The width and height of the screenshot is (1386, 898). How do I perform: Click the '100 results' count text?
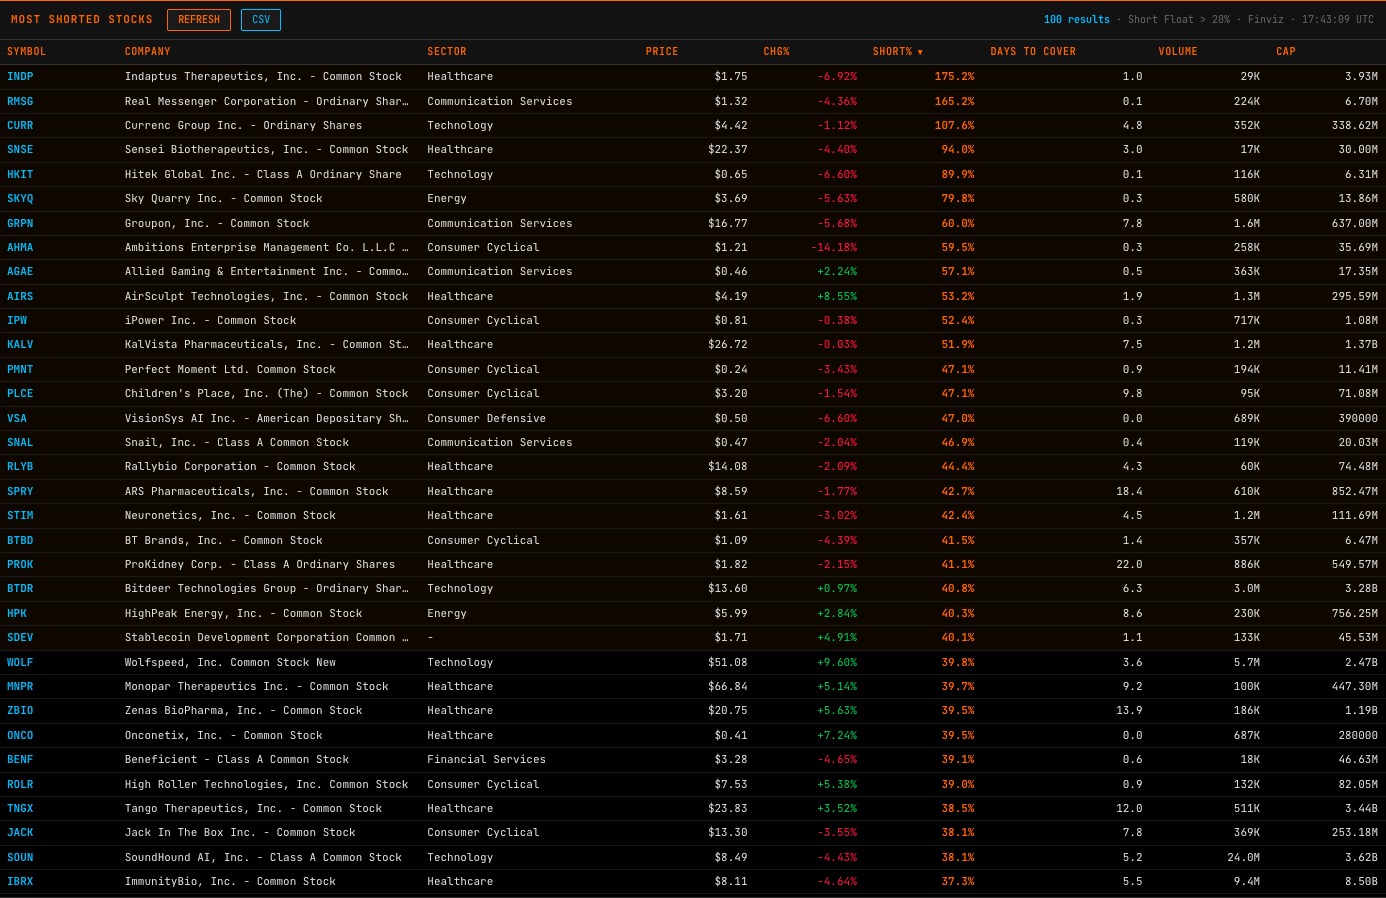tap(1076, 20)
